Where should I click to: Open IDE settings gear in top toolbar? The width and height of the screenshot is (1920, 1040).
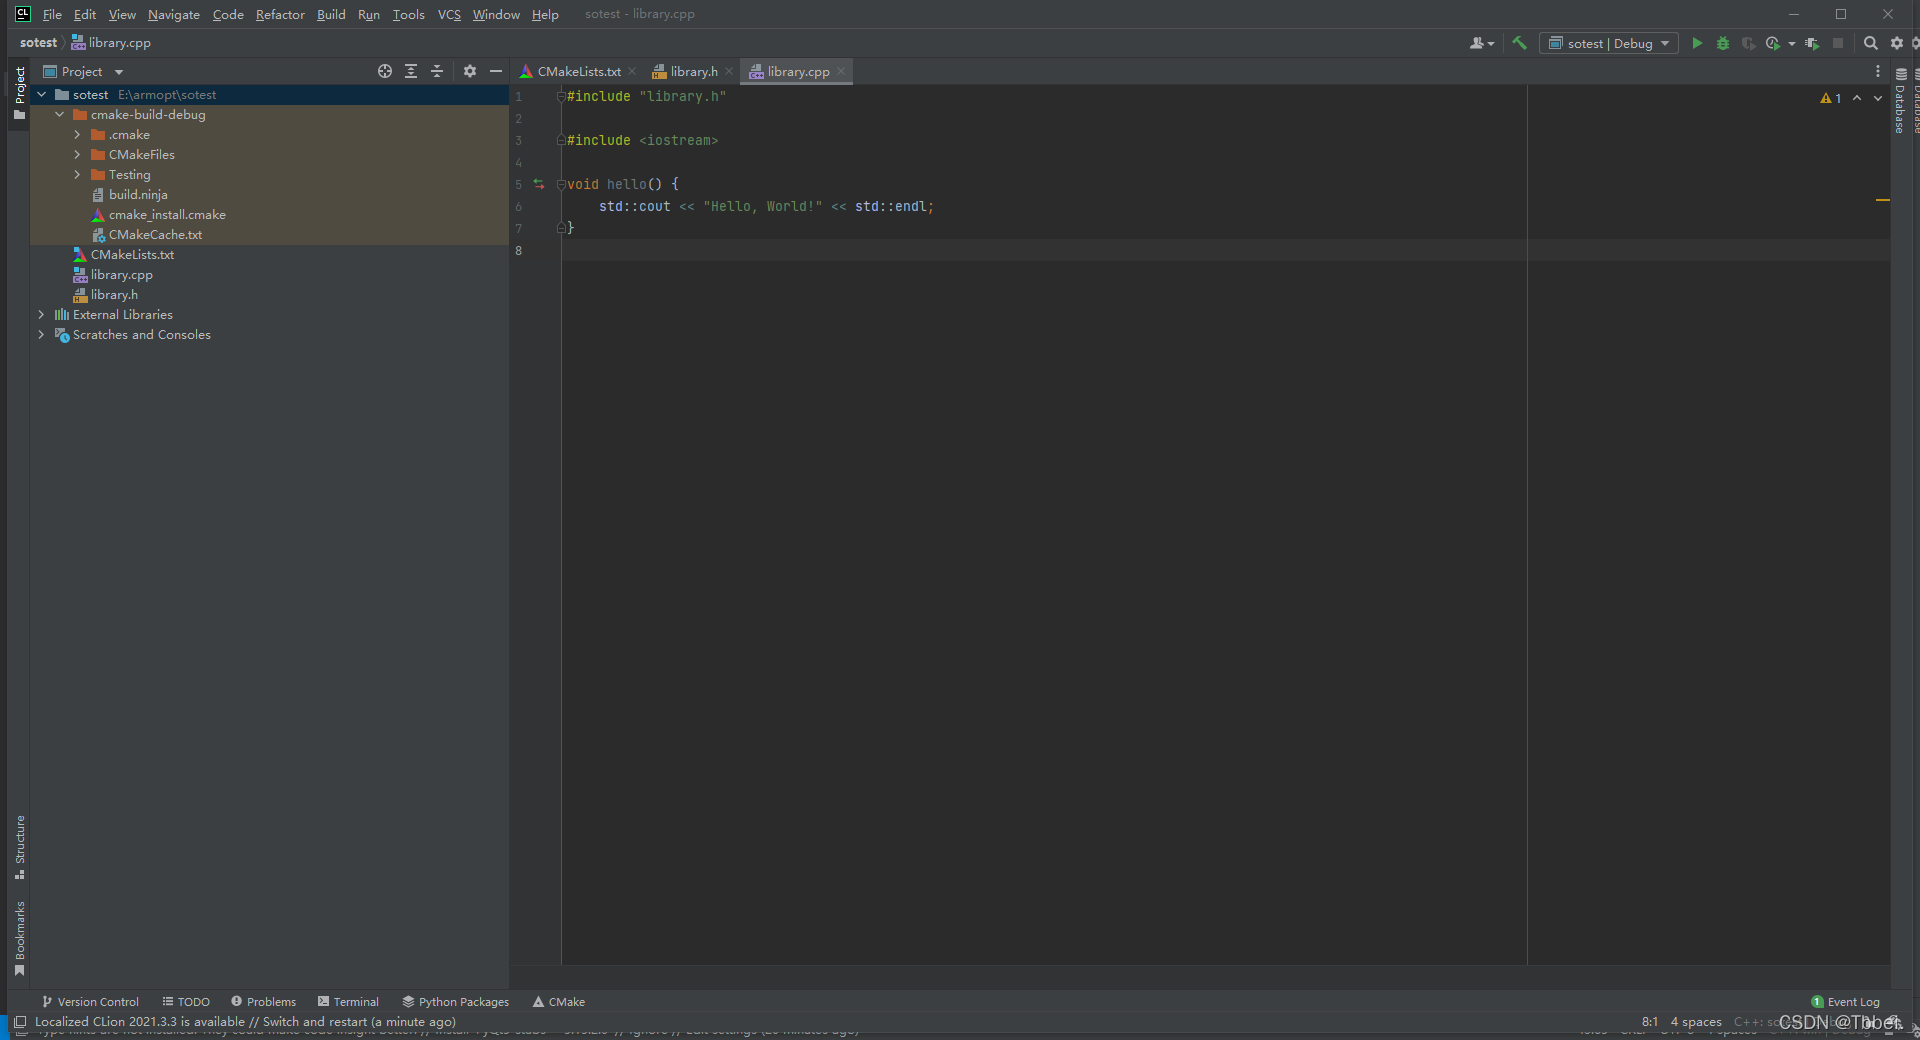click(1896, 43)
